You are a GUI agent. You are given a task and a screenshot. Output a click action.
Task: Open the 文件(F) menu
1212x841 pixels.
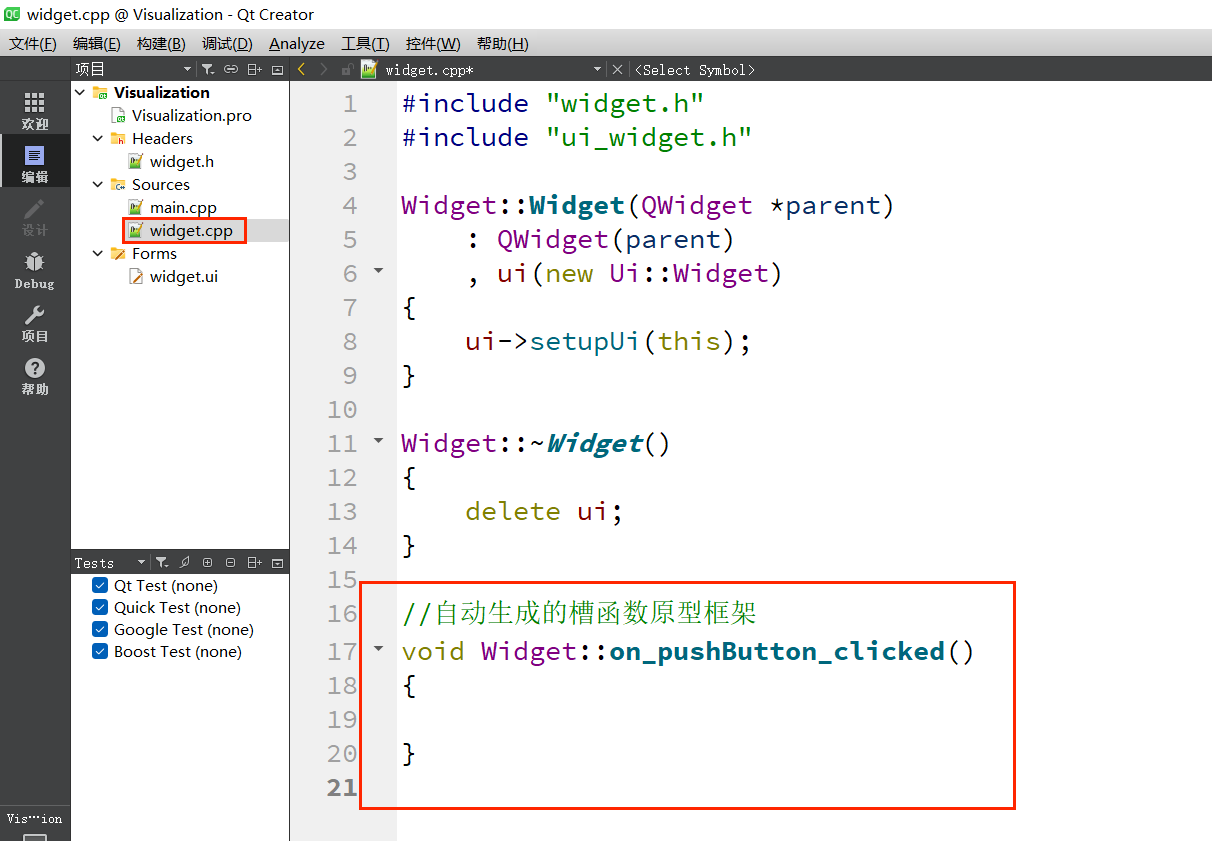pyautogui.click(x=33, y=43)
